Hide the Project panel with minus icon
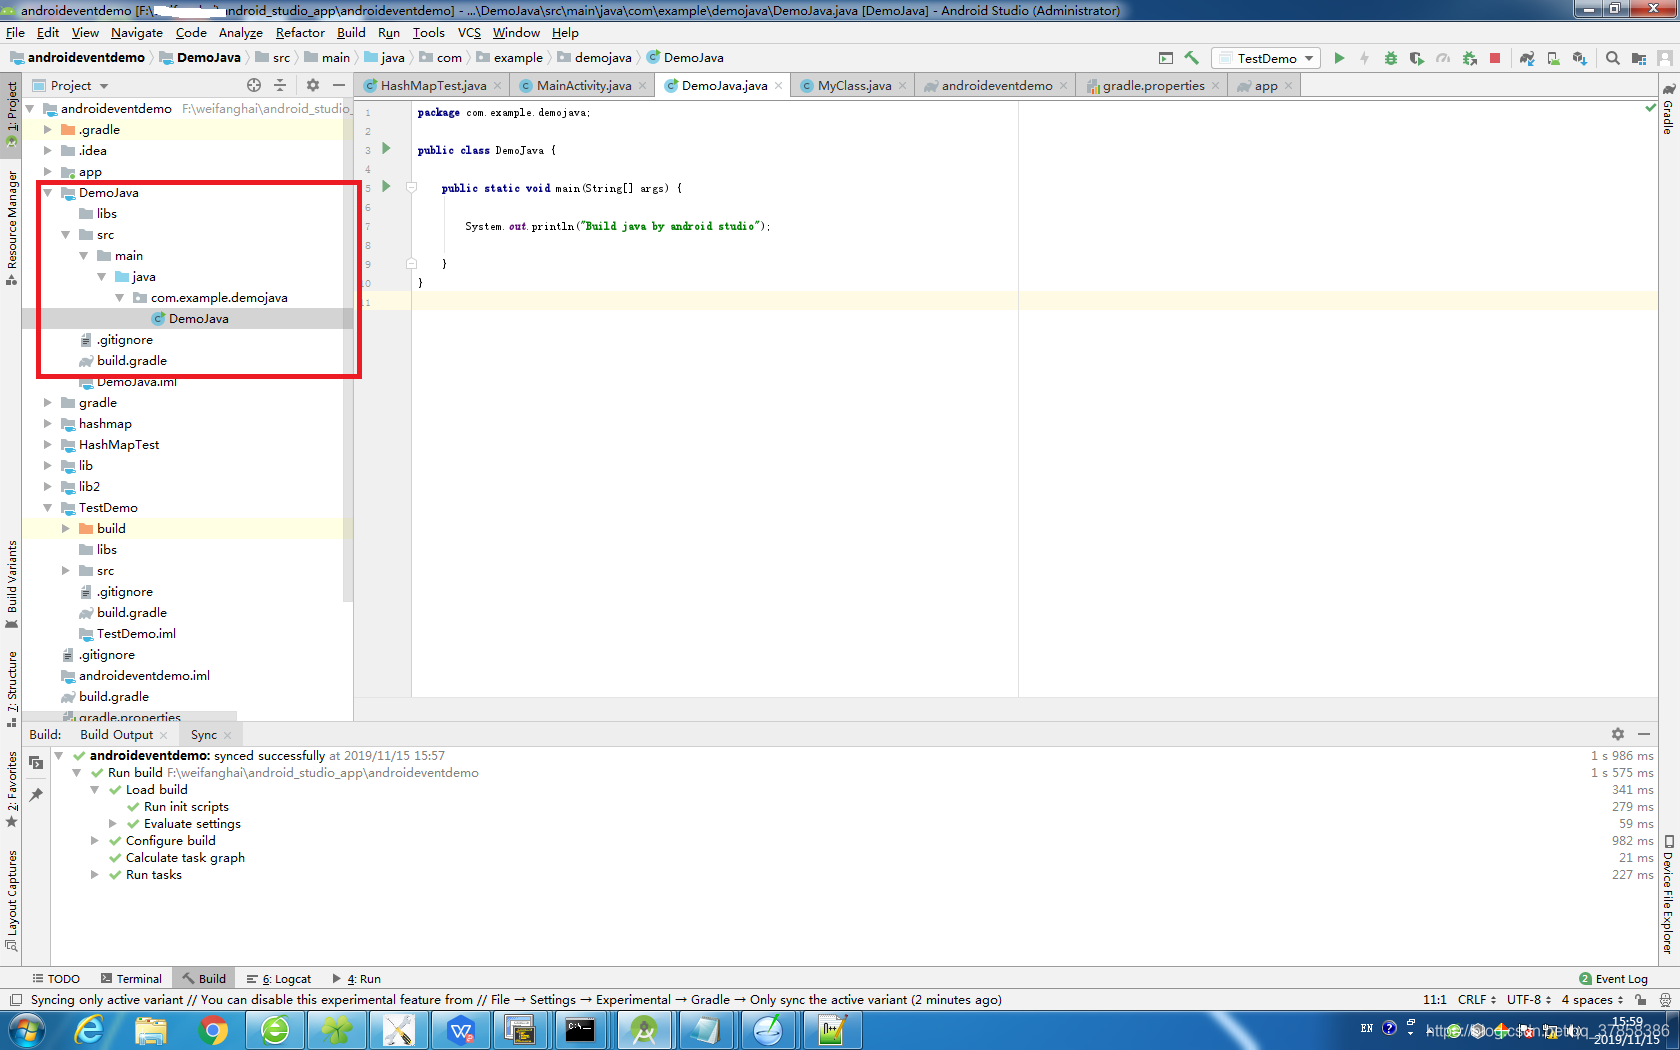 click(x=339, y=85)
